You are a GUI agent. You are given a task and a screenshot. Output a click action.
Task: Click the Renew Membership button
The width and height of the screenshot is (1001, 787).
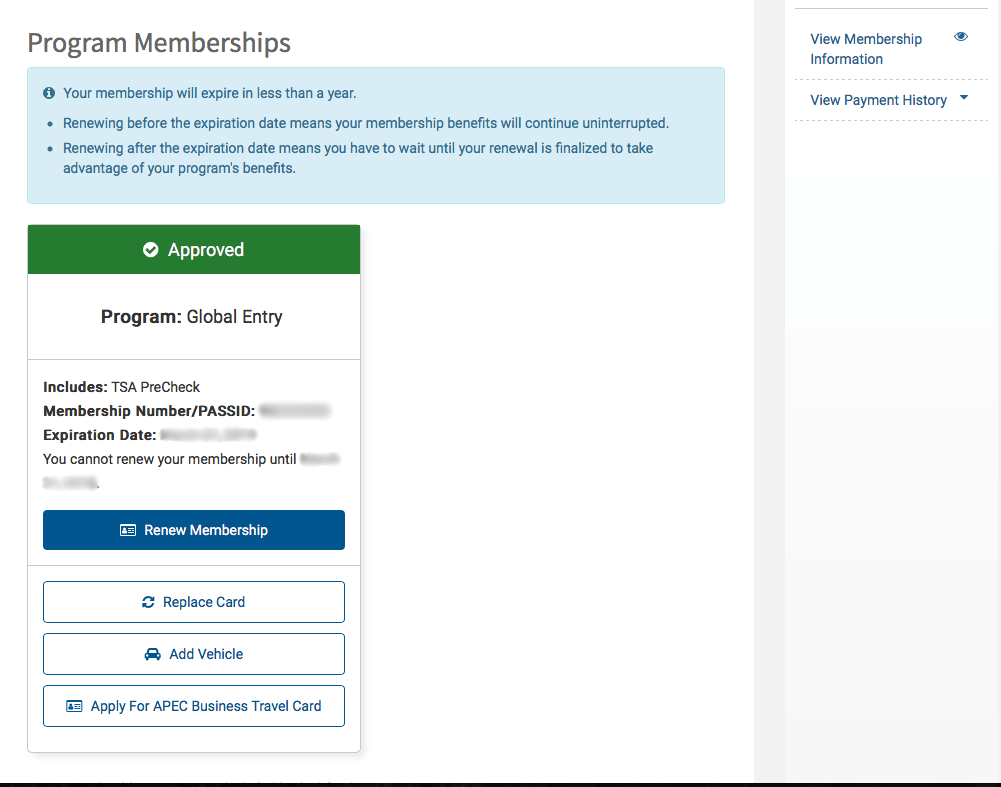coord(194,530)
